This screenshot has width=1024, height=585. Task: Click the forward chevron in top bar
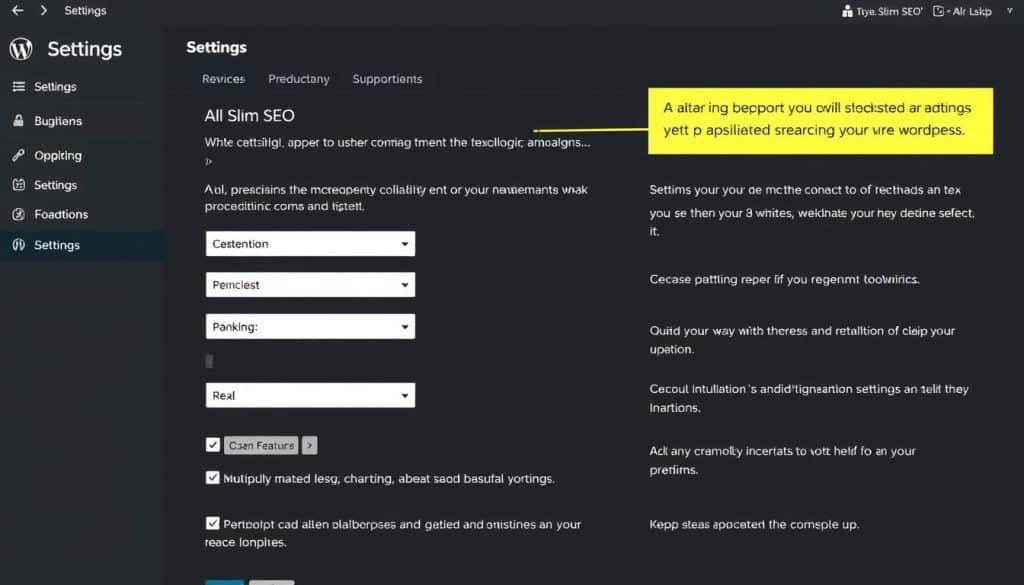click(44, 10)
